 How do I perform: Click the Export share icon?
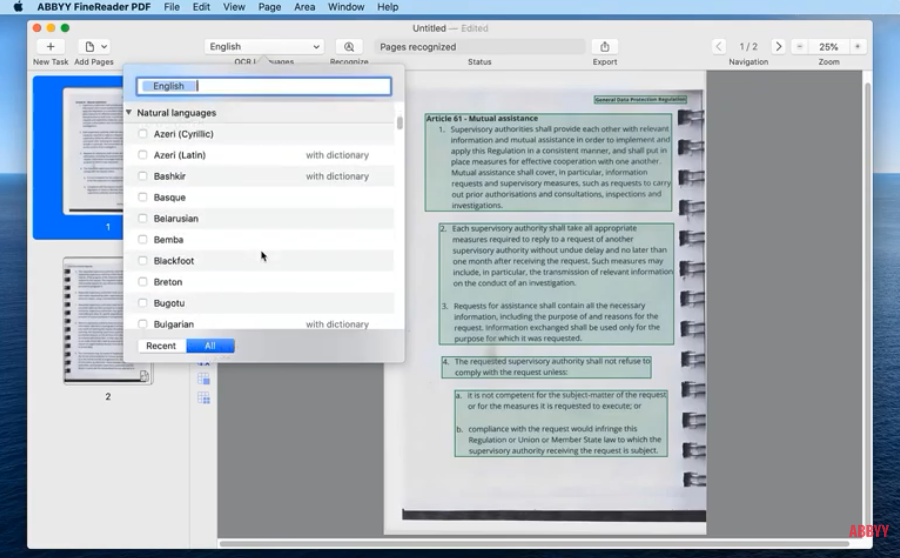pos(605,46)
